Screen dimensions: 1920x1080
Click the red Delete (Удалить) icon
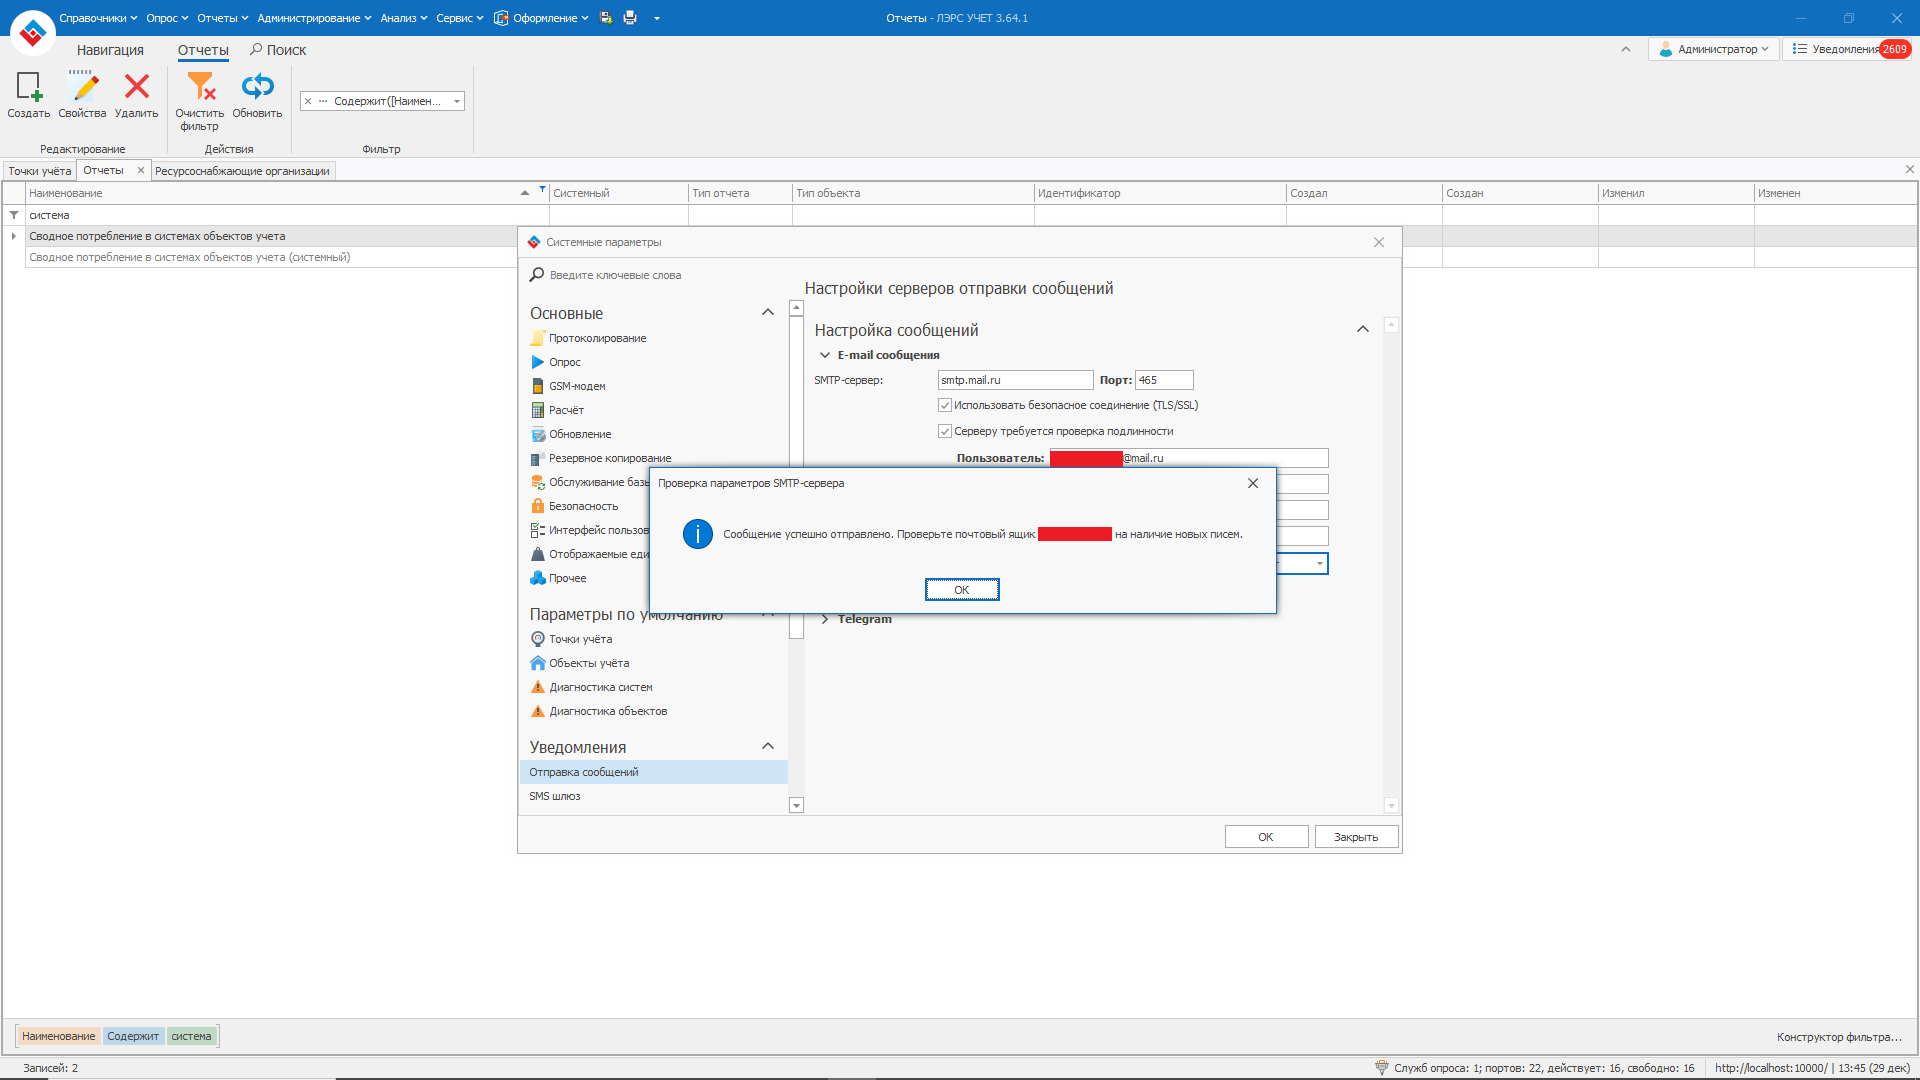tap(136, 88)
